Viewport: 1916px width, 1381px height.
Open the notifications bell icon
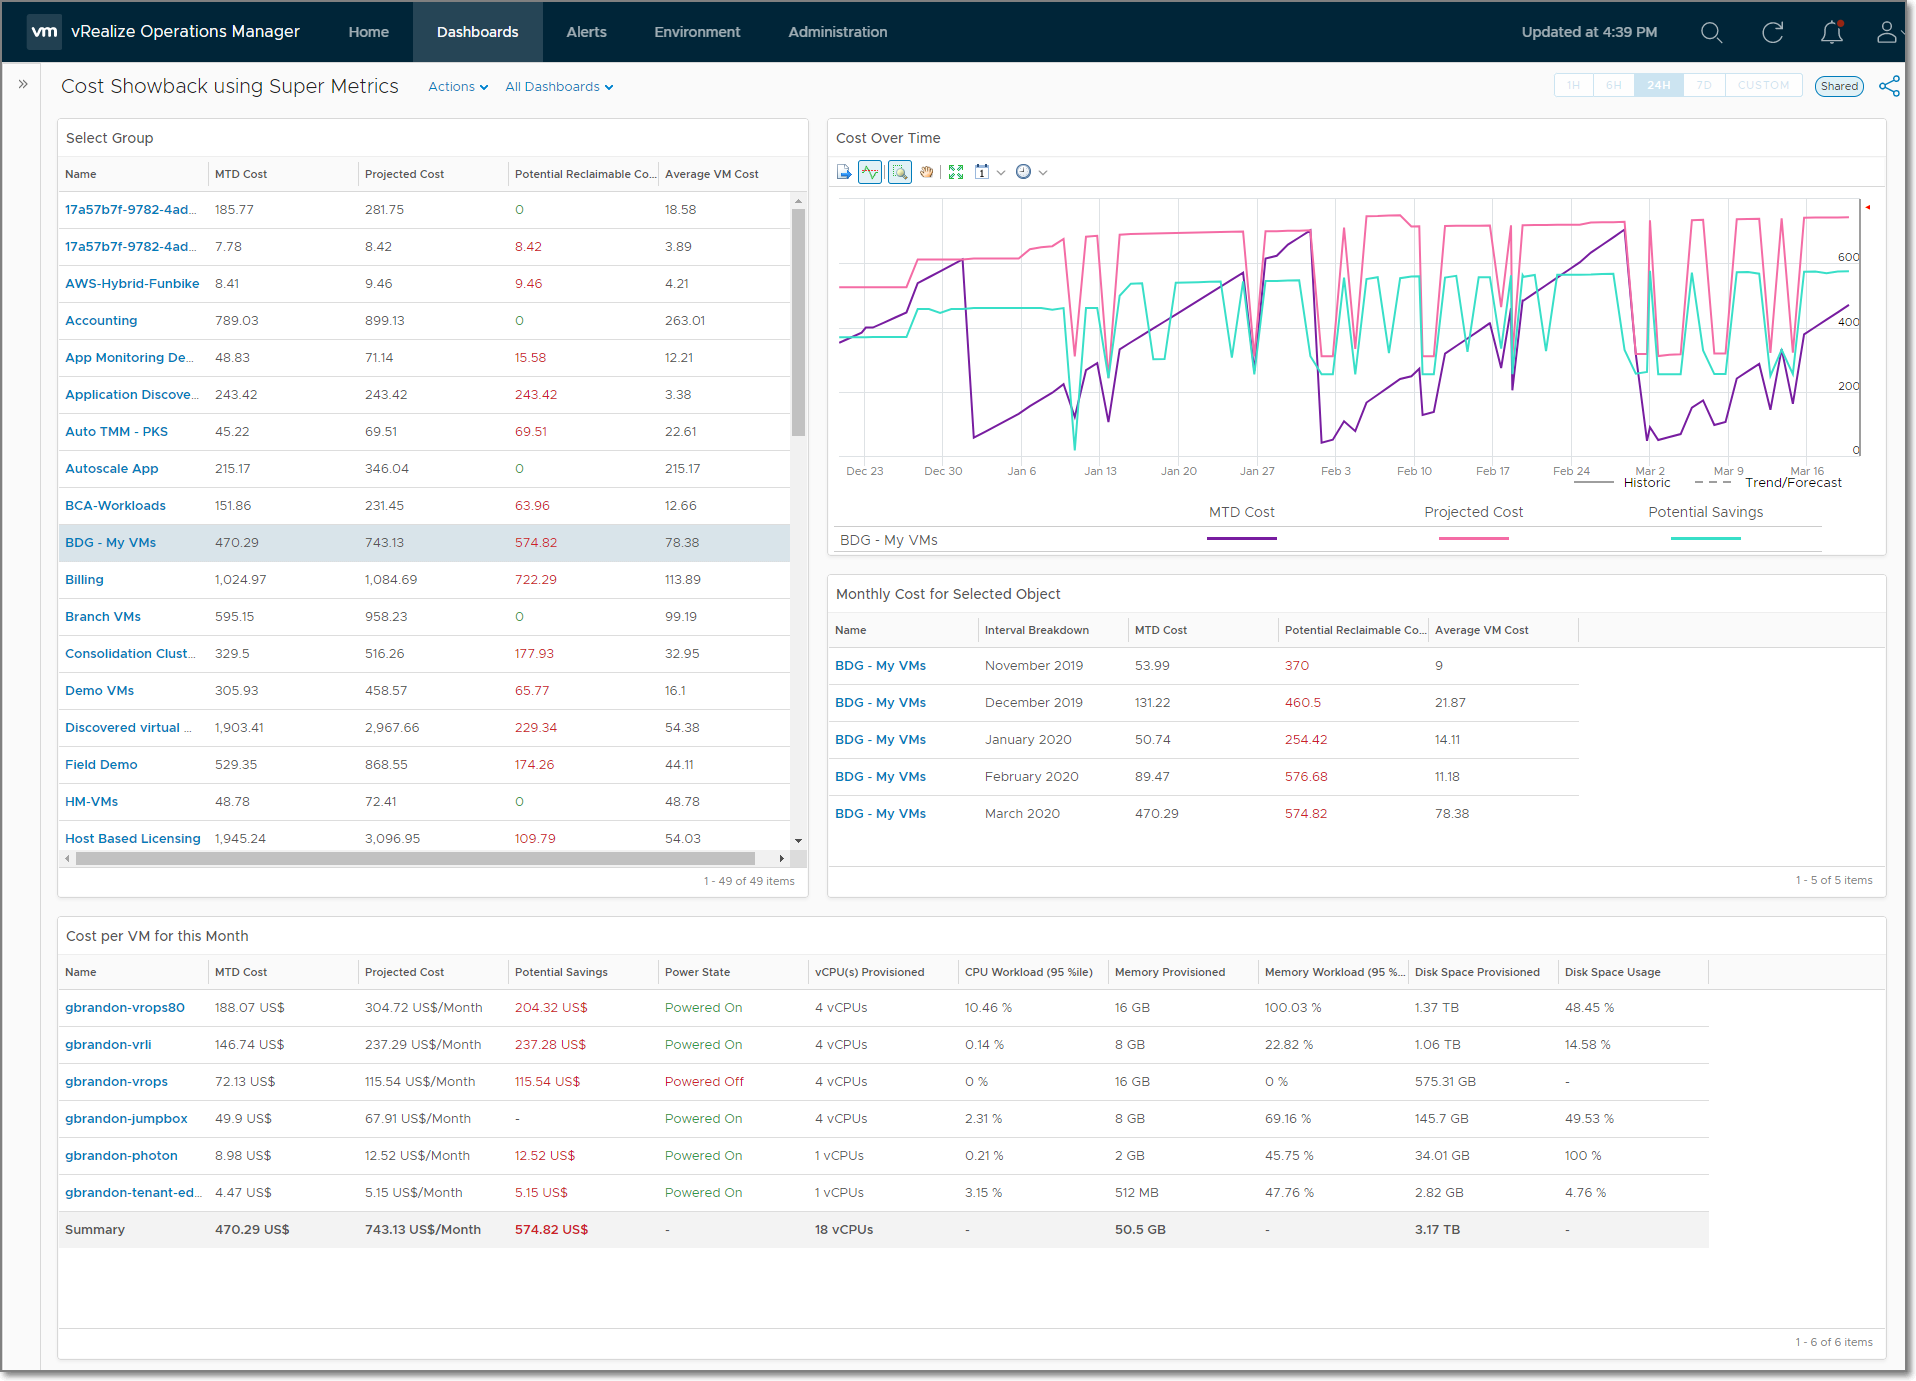[x=1832, y=32]
